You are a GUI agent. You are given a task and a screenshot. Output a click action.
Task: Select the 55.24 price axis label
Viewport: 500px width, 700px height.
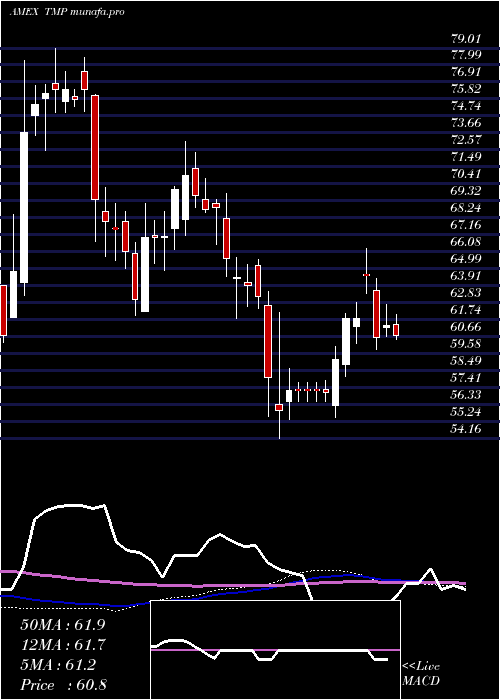466,411
